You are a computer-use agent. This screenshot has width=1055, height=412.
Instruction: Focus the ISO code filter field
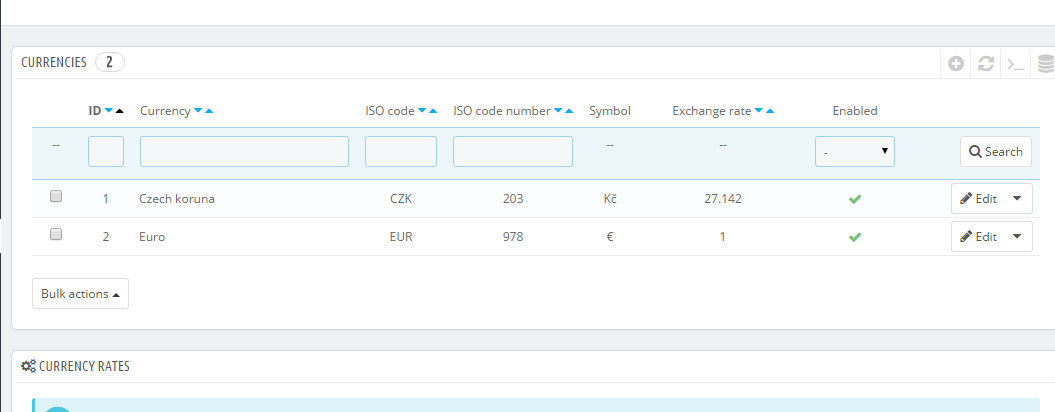(x=400, y=151)
